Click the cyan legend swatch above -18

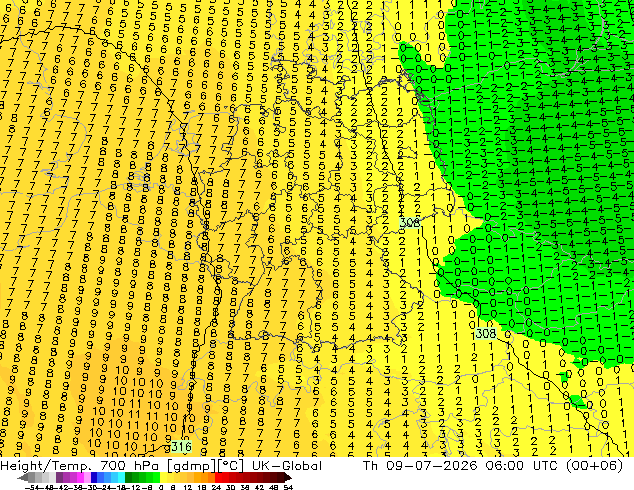pyautogui.click(x=122, y=478)
